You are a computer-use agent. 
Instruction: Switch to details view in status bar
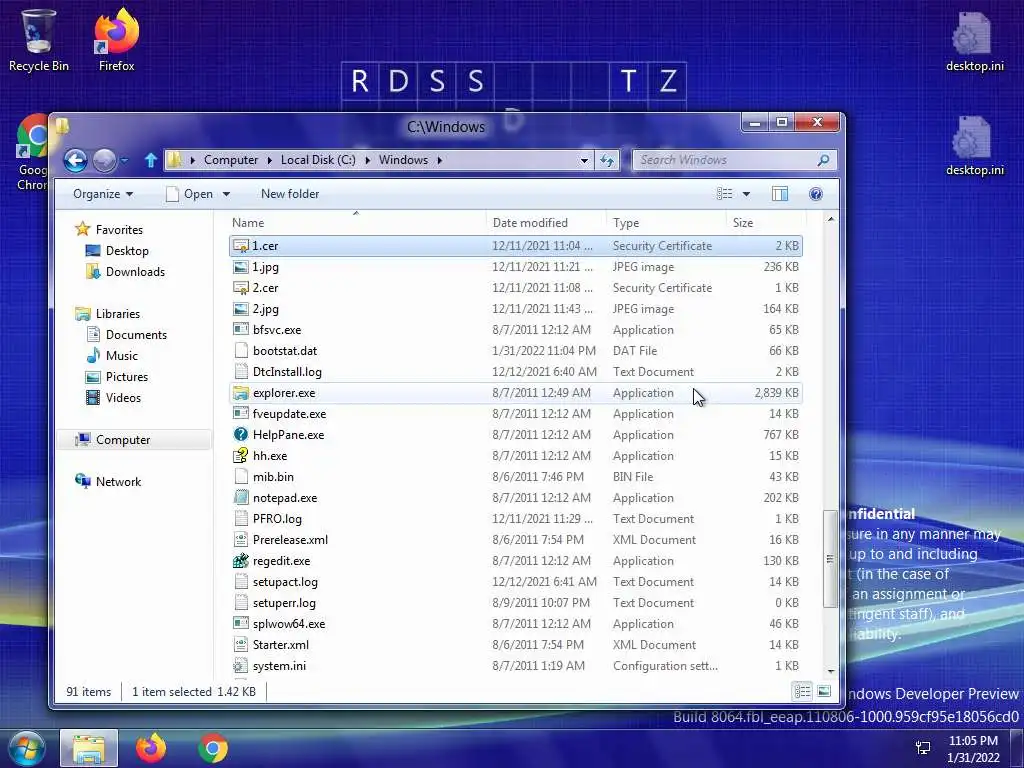tap(803, 691)
